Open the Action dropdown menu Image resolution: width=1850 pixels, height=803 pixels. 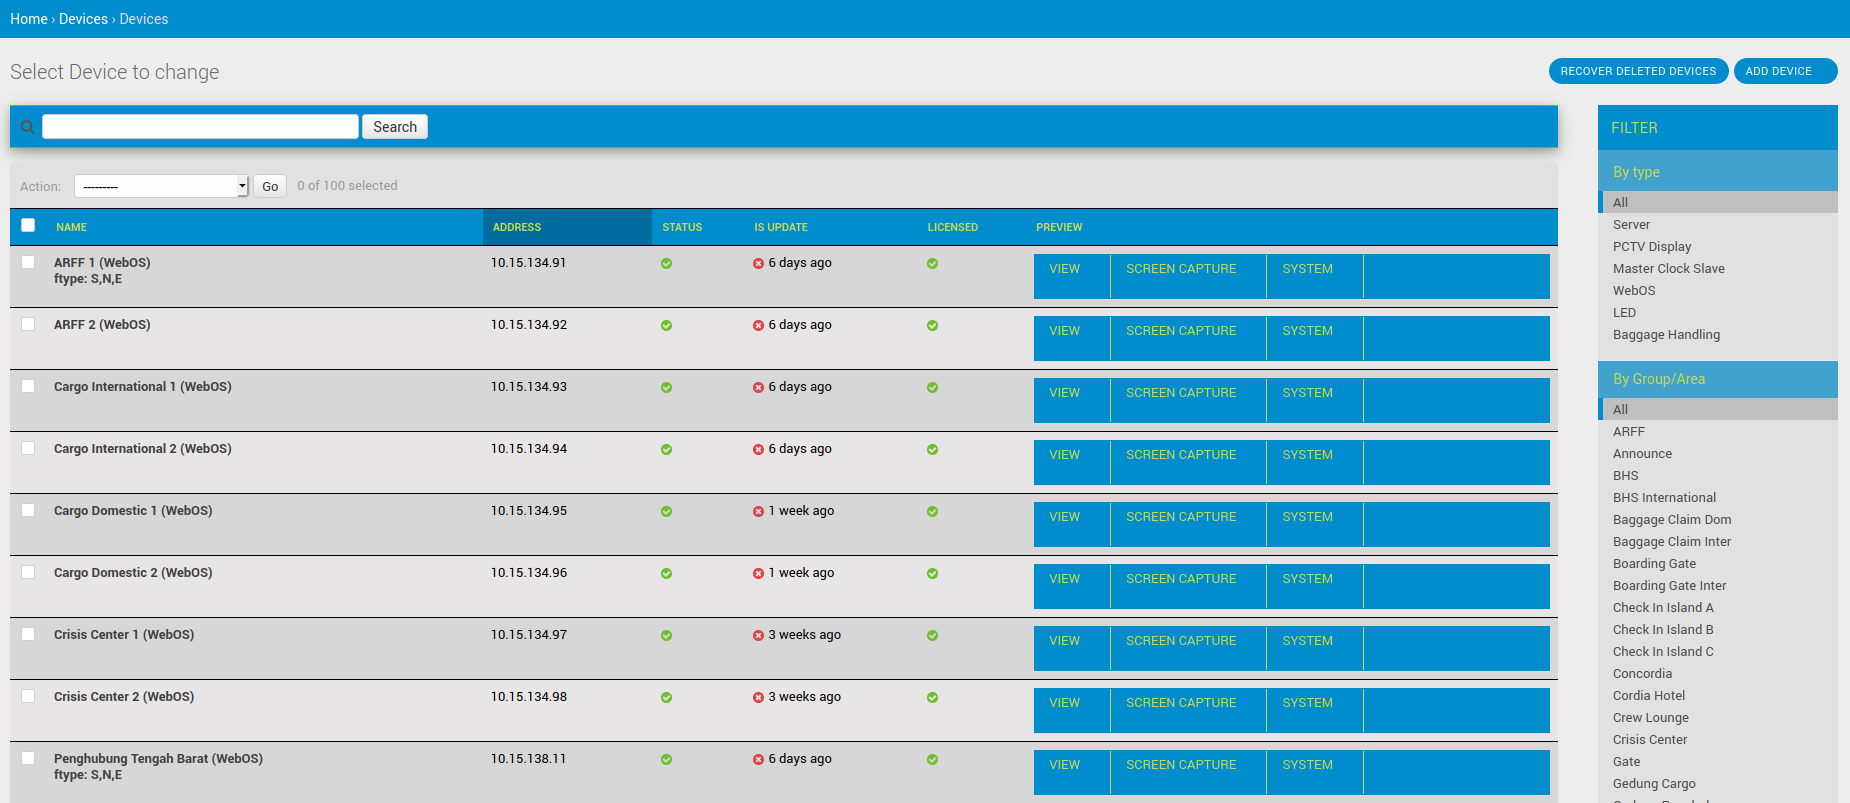tap(161, 186)
